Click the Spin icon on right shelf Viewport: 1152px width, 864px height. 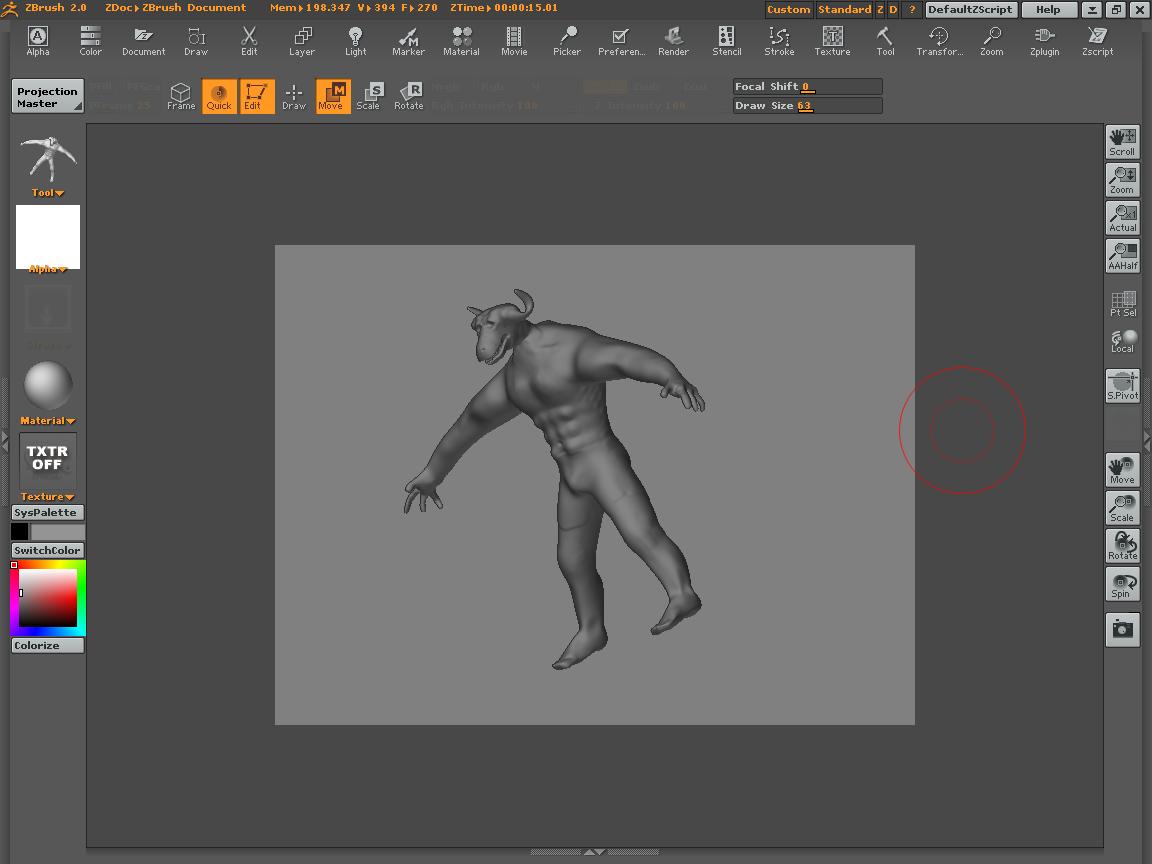point(1122,585)
